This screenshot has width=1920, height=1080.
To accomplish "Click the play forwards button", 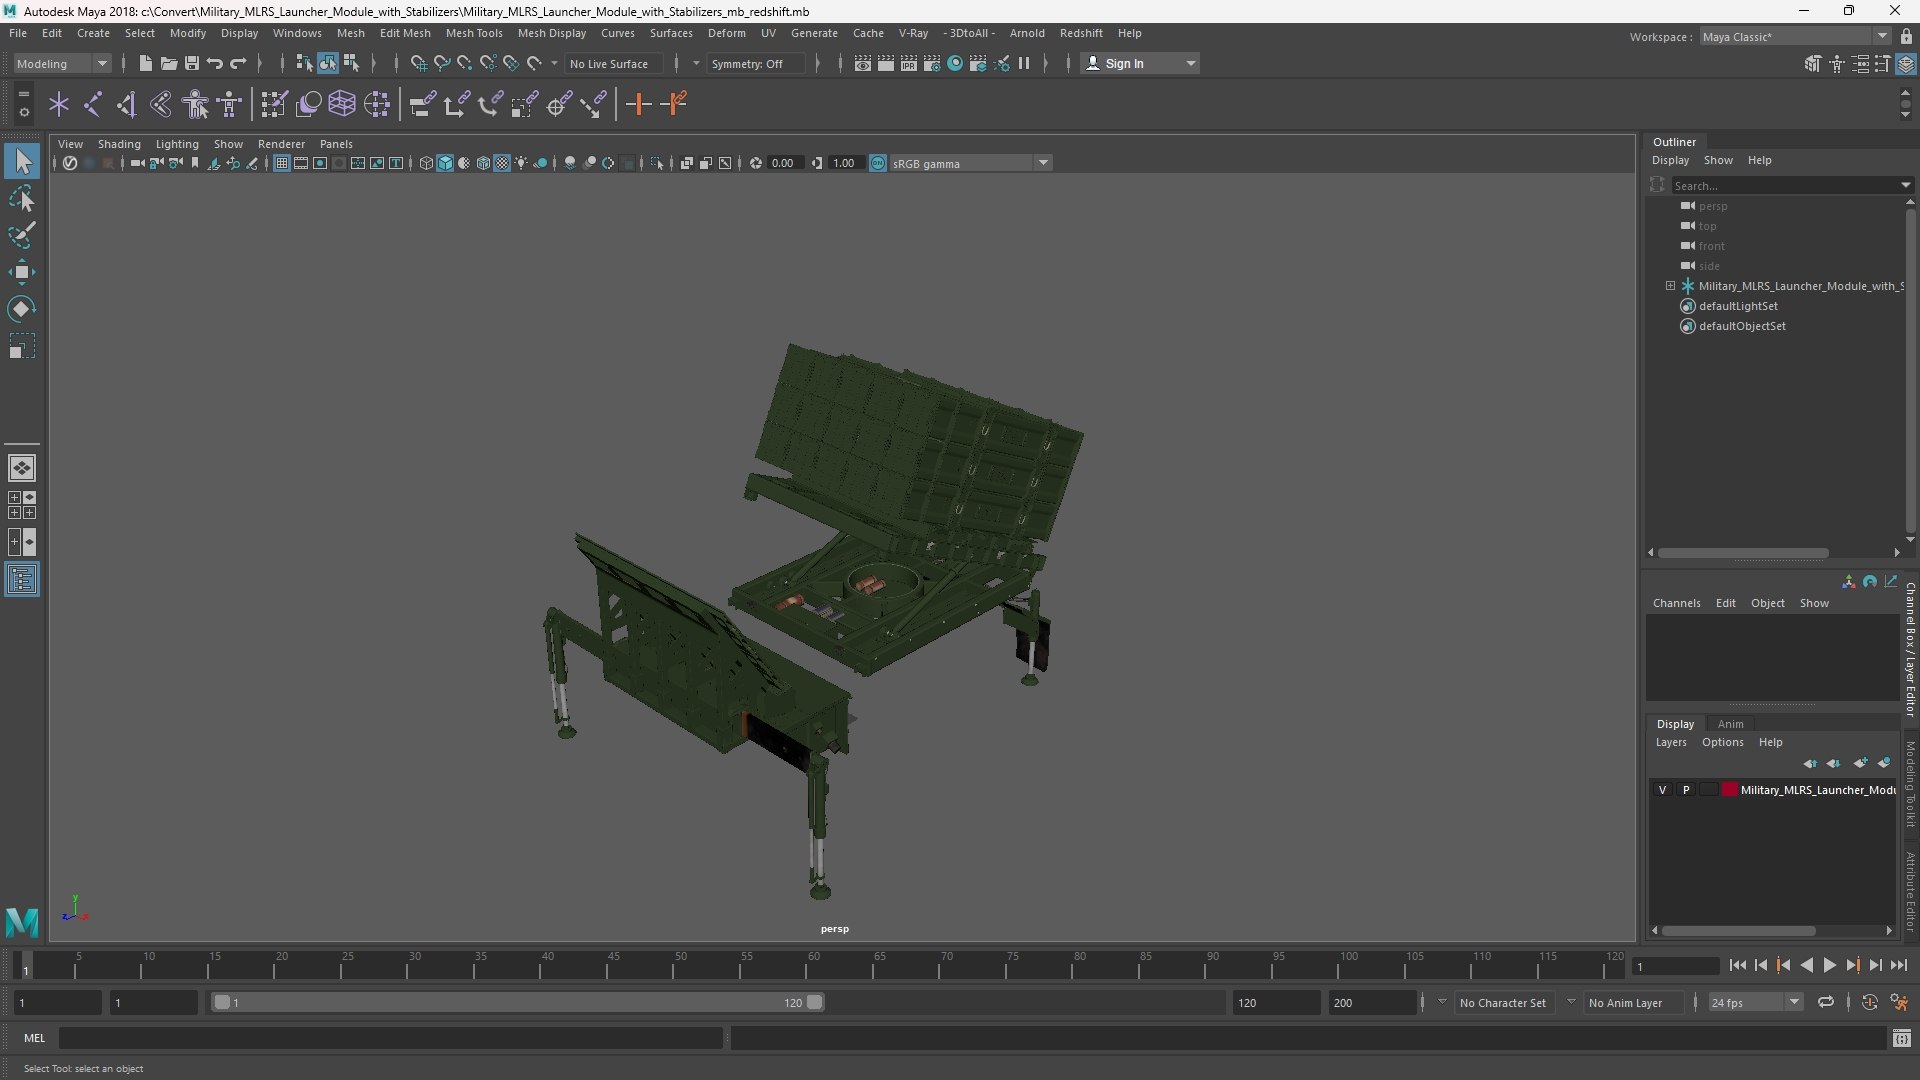I will click(1830, 966).
